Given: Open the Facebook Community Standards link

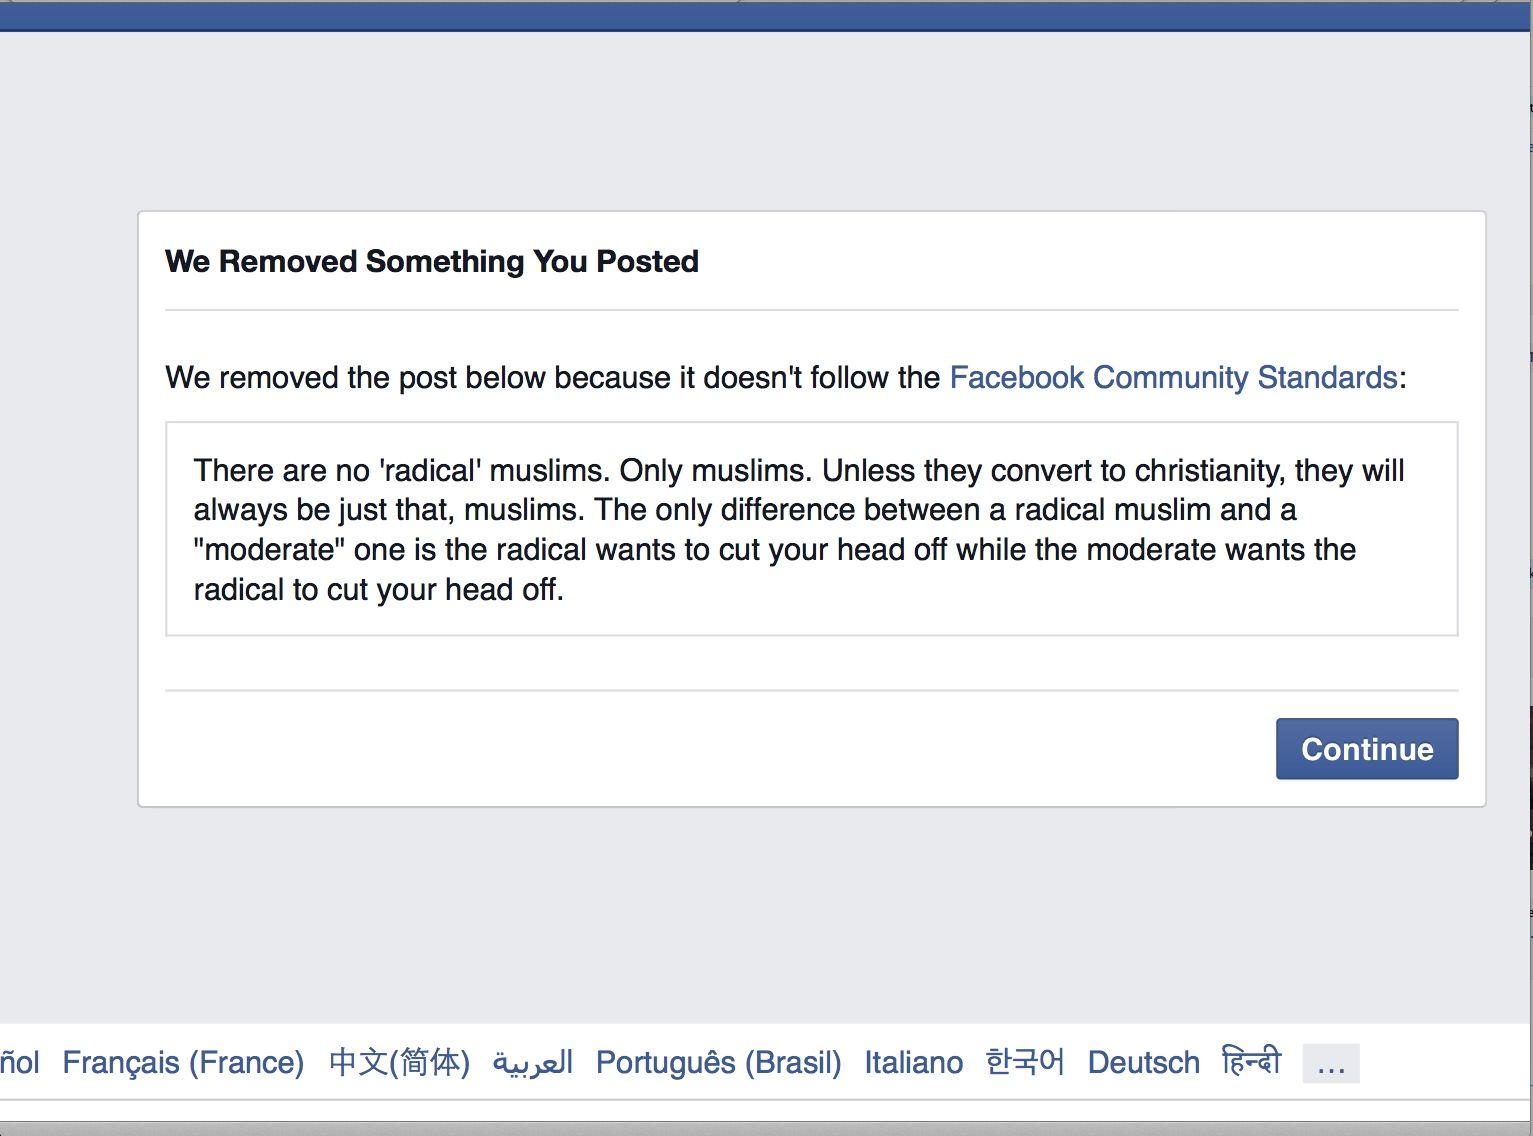Looking at the screenshot, I should click(1173, 378).
